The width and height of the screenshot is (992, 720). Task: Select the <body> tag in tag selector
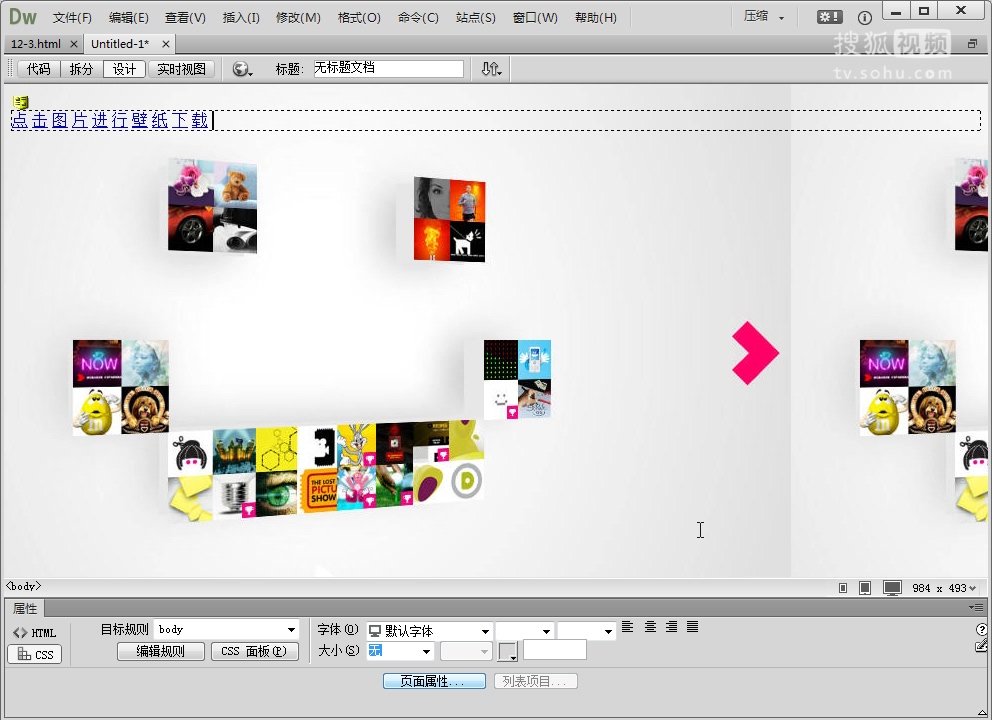[x=23, y=587]
